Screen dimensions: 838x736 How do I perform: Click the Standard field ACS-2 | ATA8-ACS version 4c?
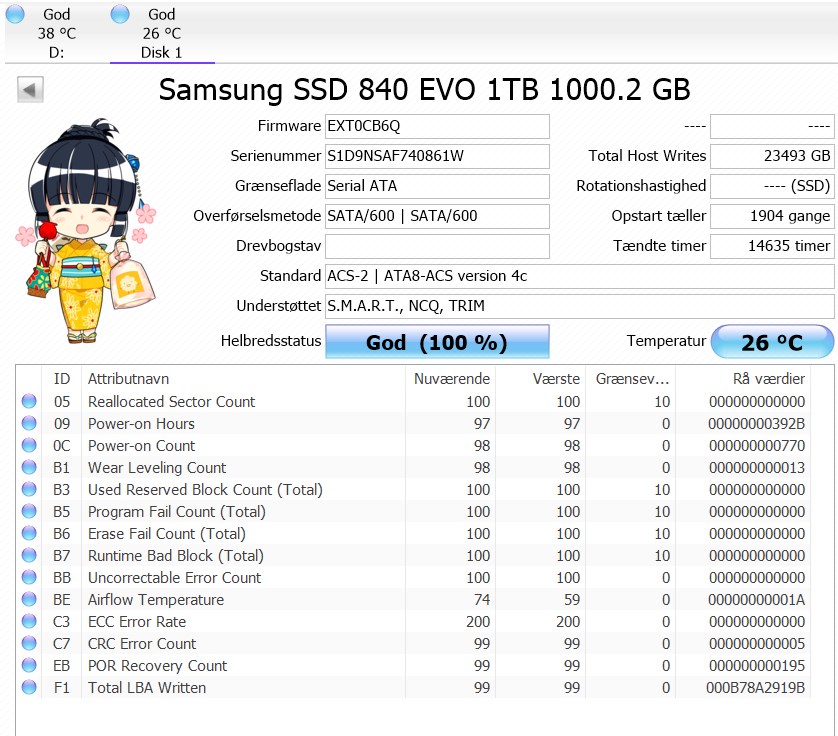point(580,276)
